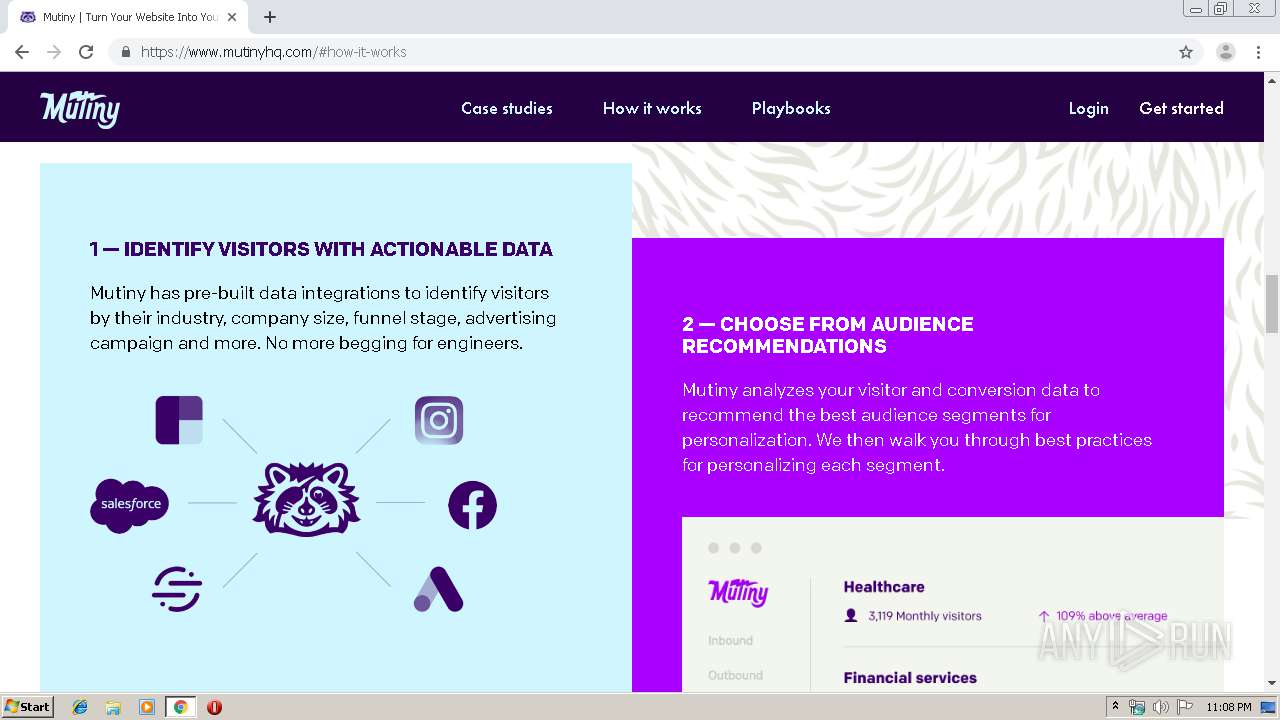Image resolution: width=1280 pixels, height=720 pixels.
Task: Click the Financial services segment heading
Action: [x=910, y=677]
